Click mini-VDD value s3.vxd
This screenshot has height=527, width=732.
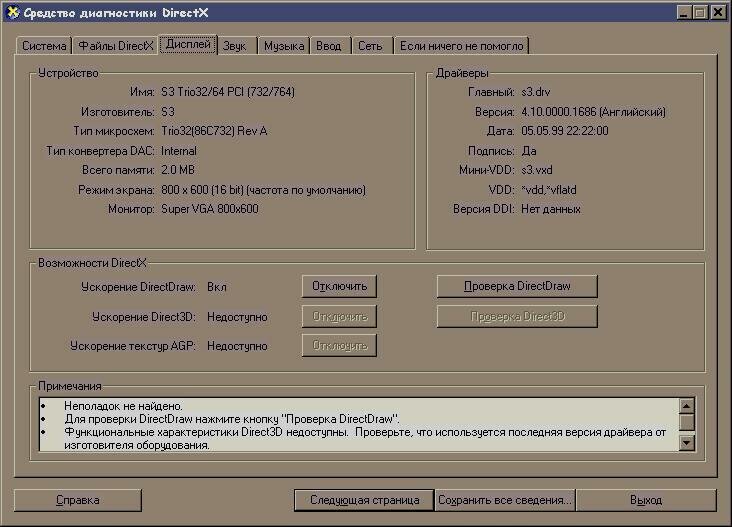coord(537,170)
